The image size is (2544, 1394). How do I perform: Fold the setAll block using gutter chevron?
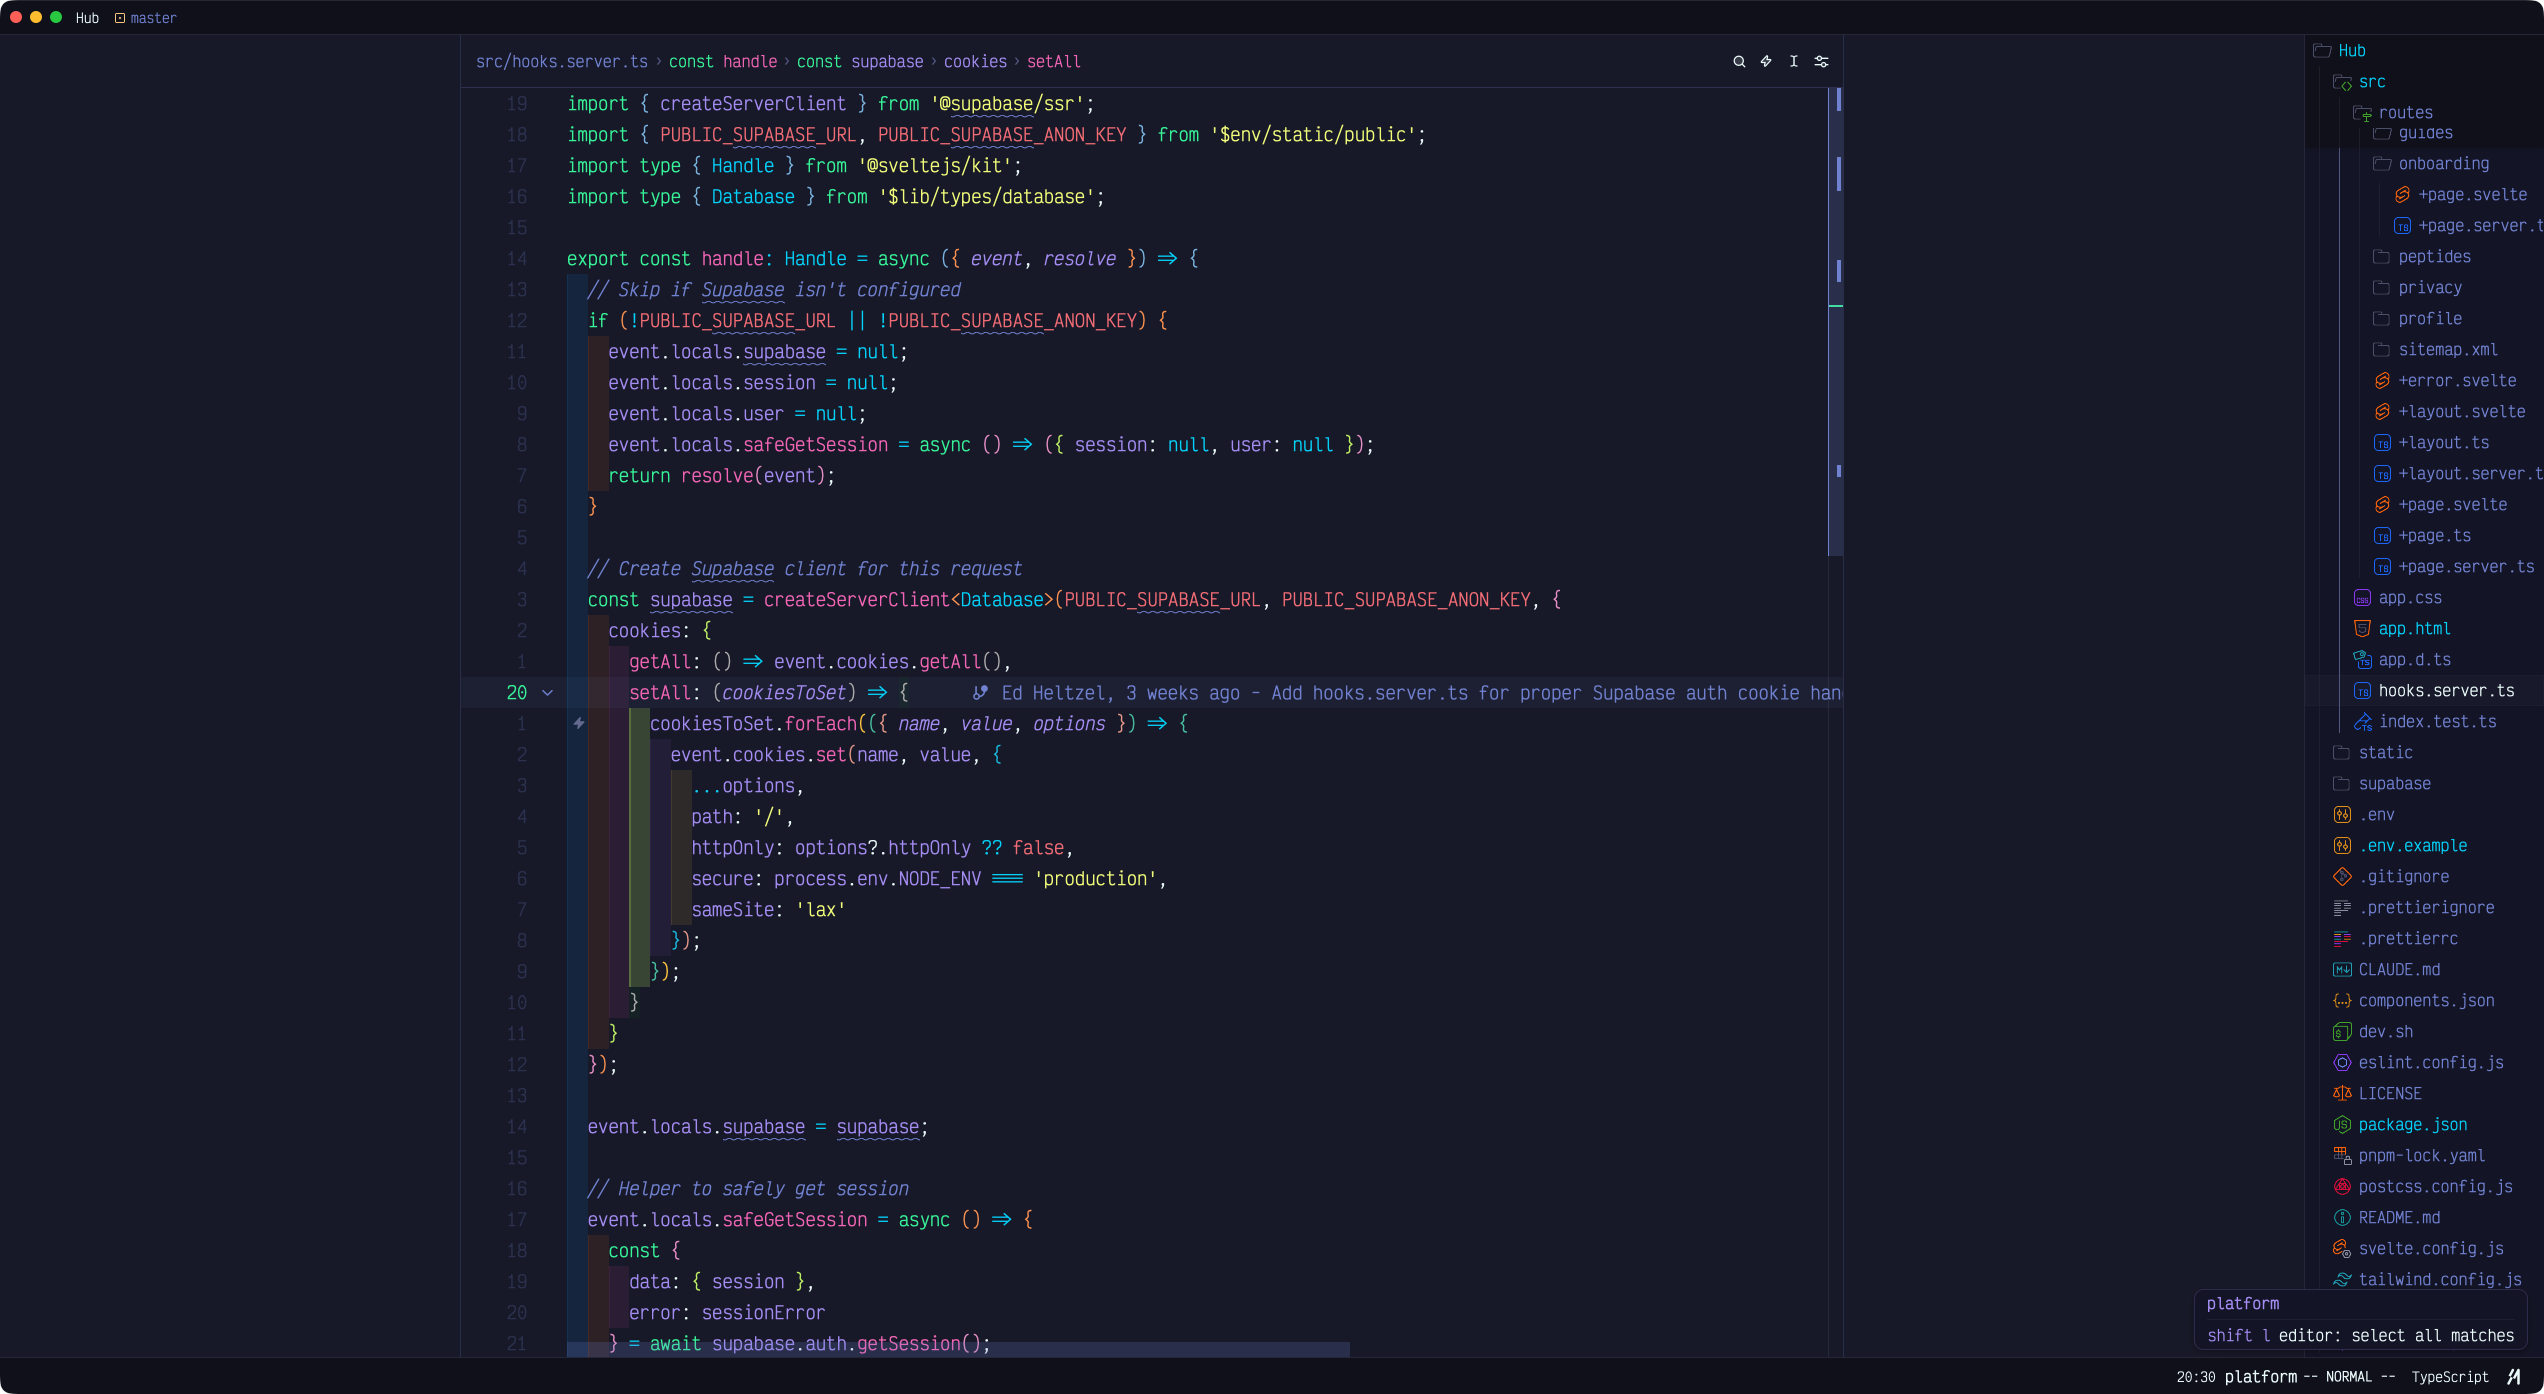point(547,693)
